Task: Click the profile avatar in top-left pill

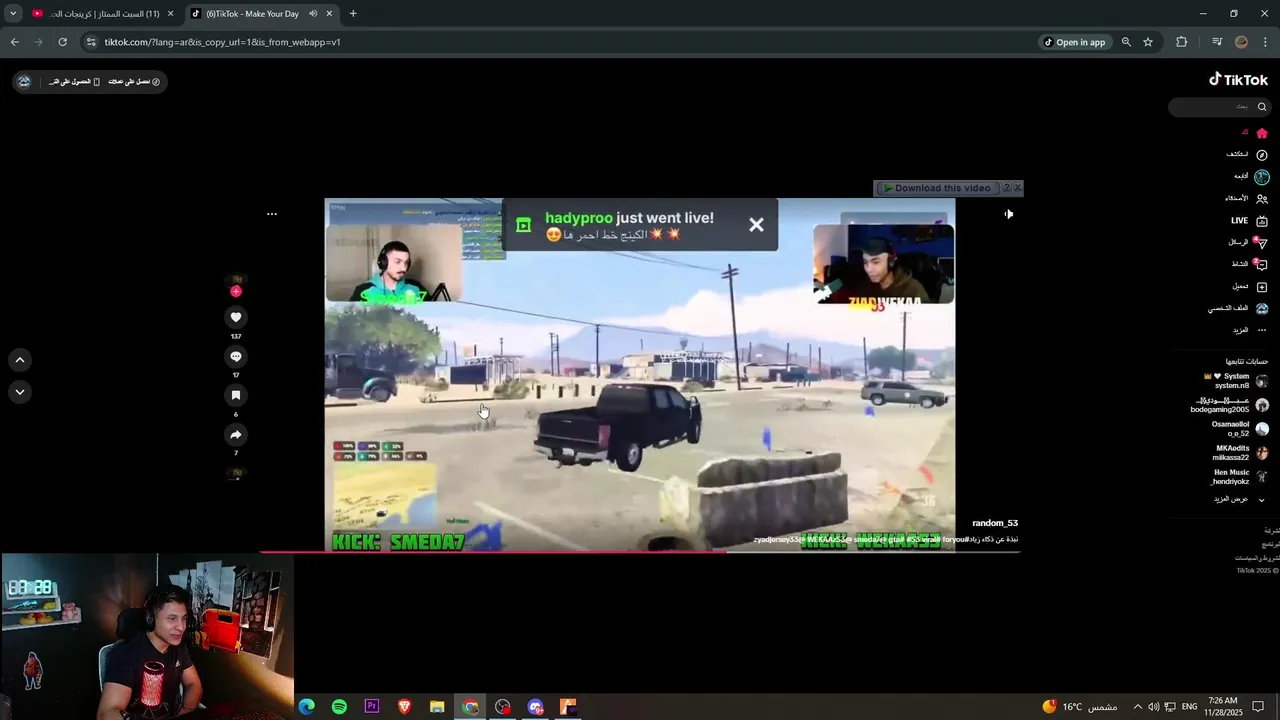Action: coord(24,82)
